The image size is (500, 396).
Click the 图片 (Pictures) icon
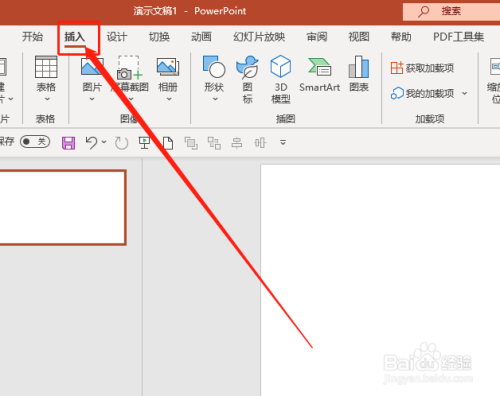click(92, 67)
